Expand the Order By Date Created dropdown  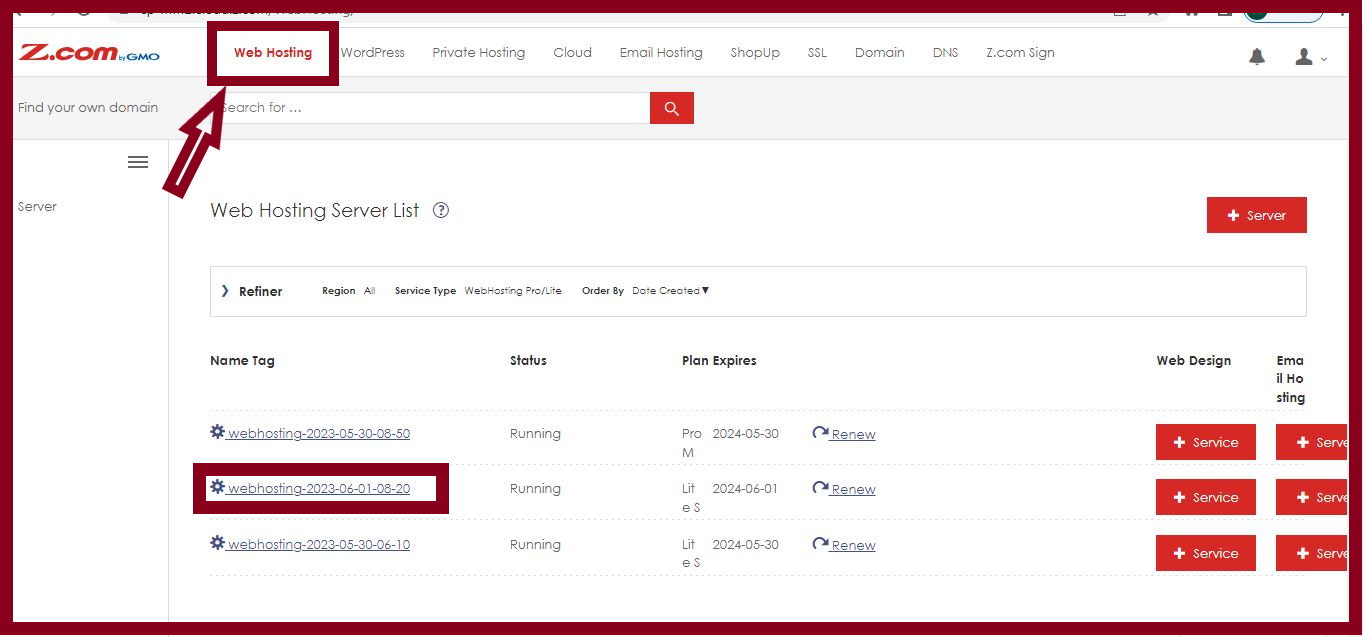pyautogui.click(x=669, y=290)
